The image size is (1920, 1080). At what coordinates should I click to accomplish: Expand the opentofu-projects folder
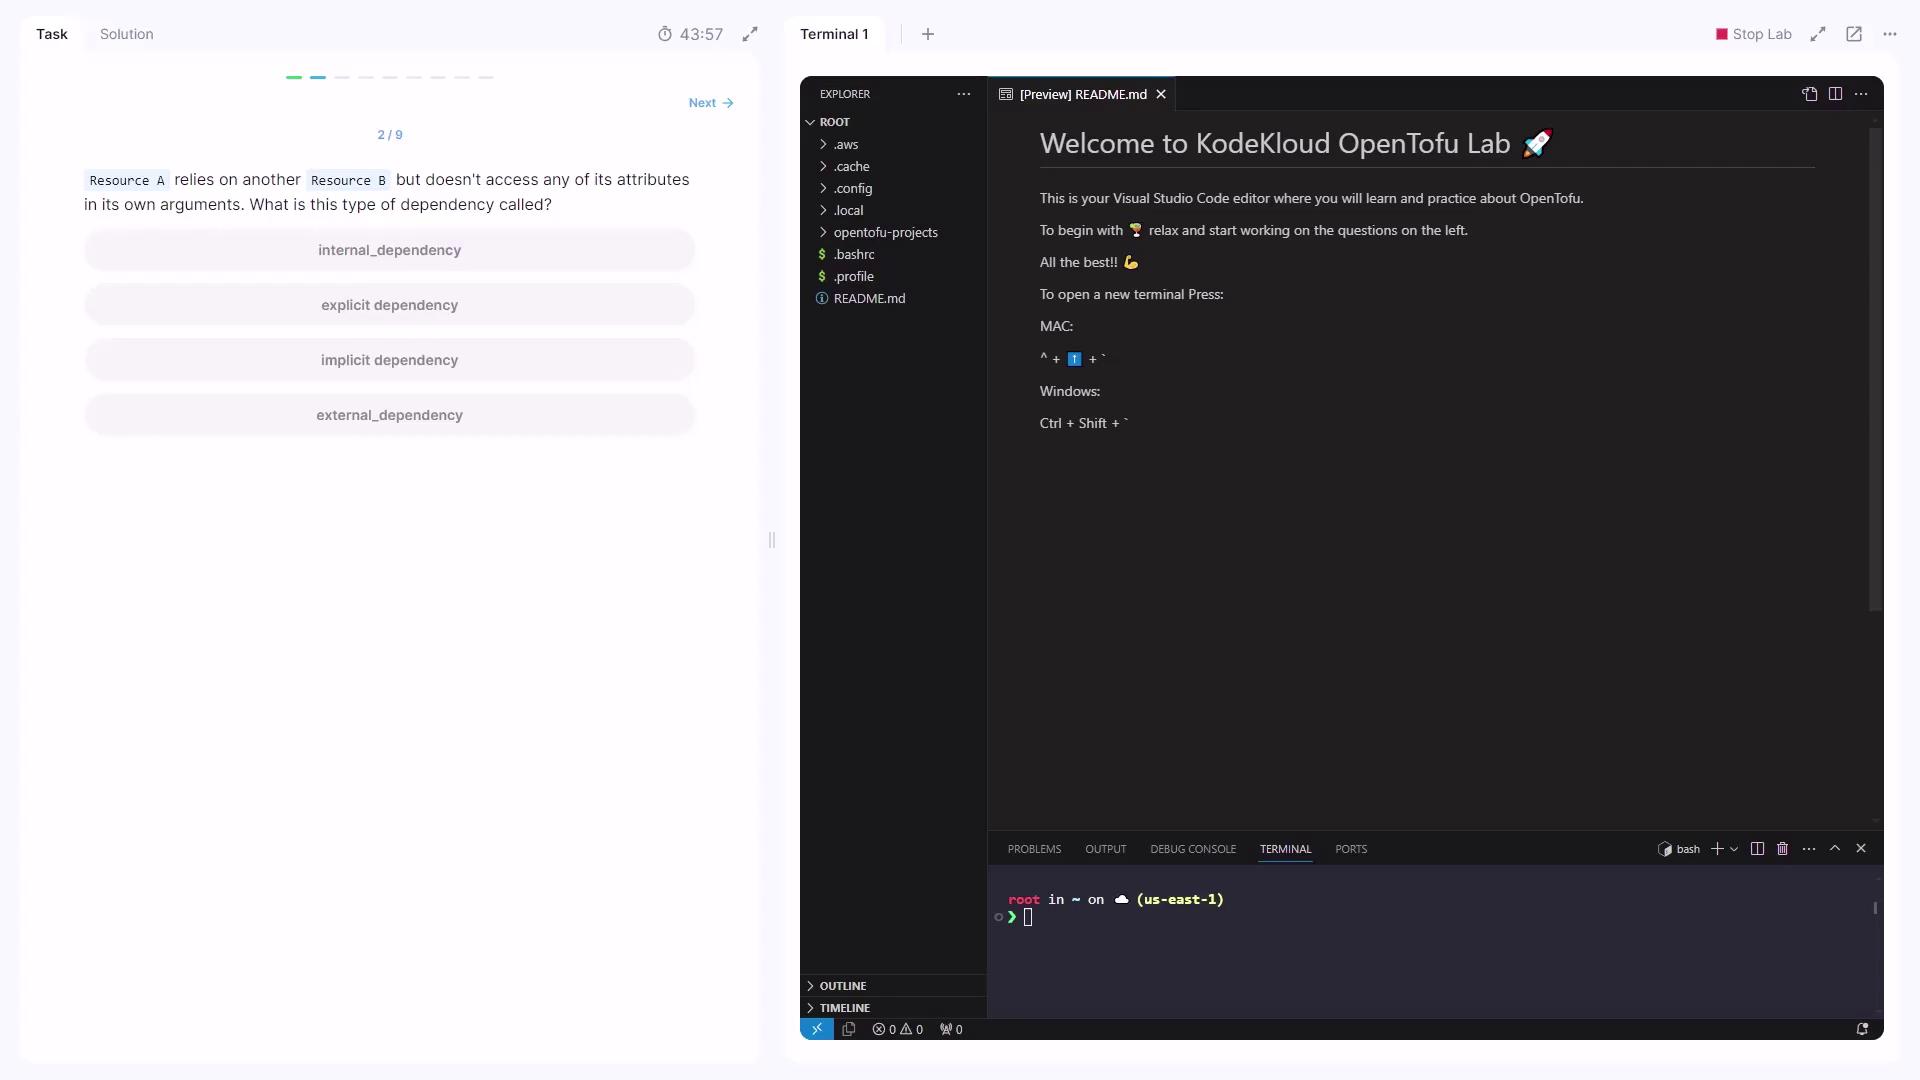885,232
